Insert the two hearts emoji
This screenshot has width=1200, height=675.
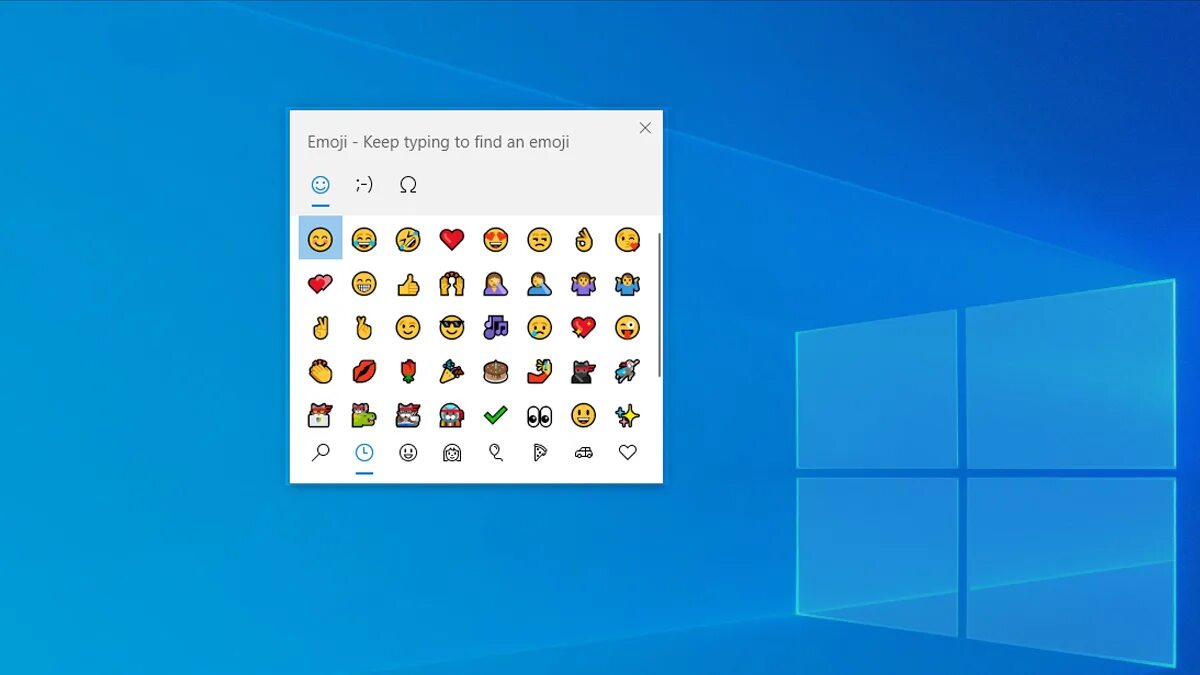[320, 284]
